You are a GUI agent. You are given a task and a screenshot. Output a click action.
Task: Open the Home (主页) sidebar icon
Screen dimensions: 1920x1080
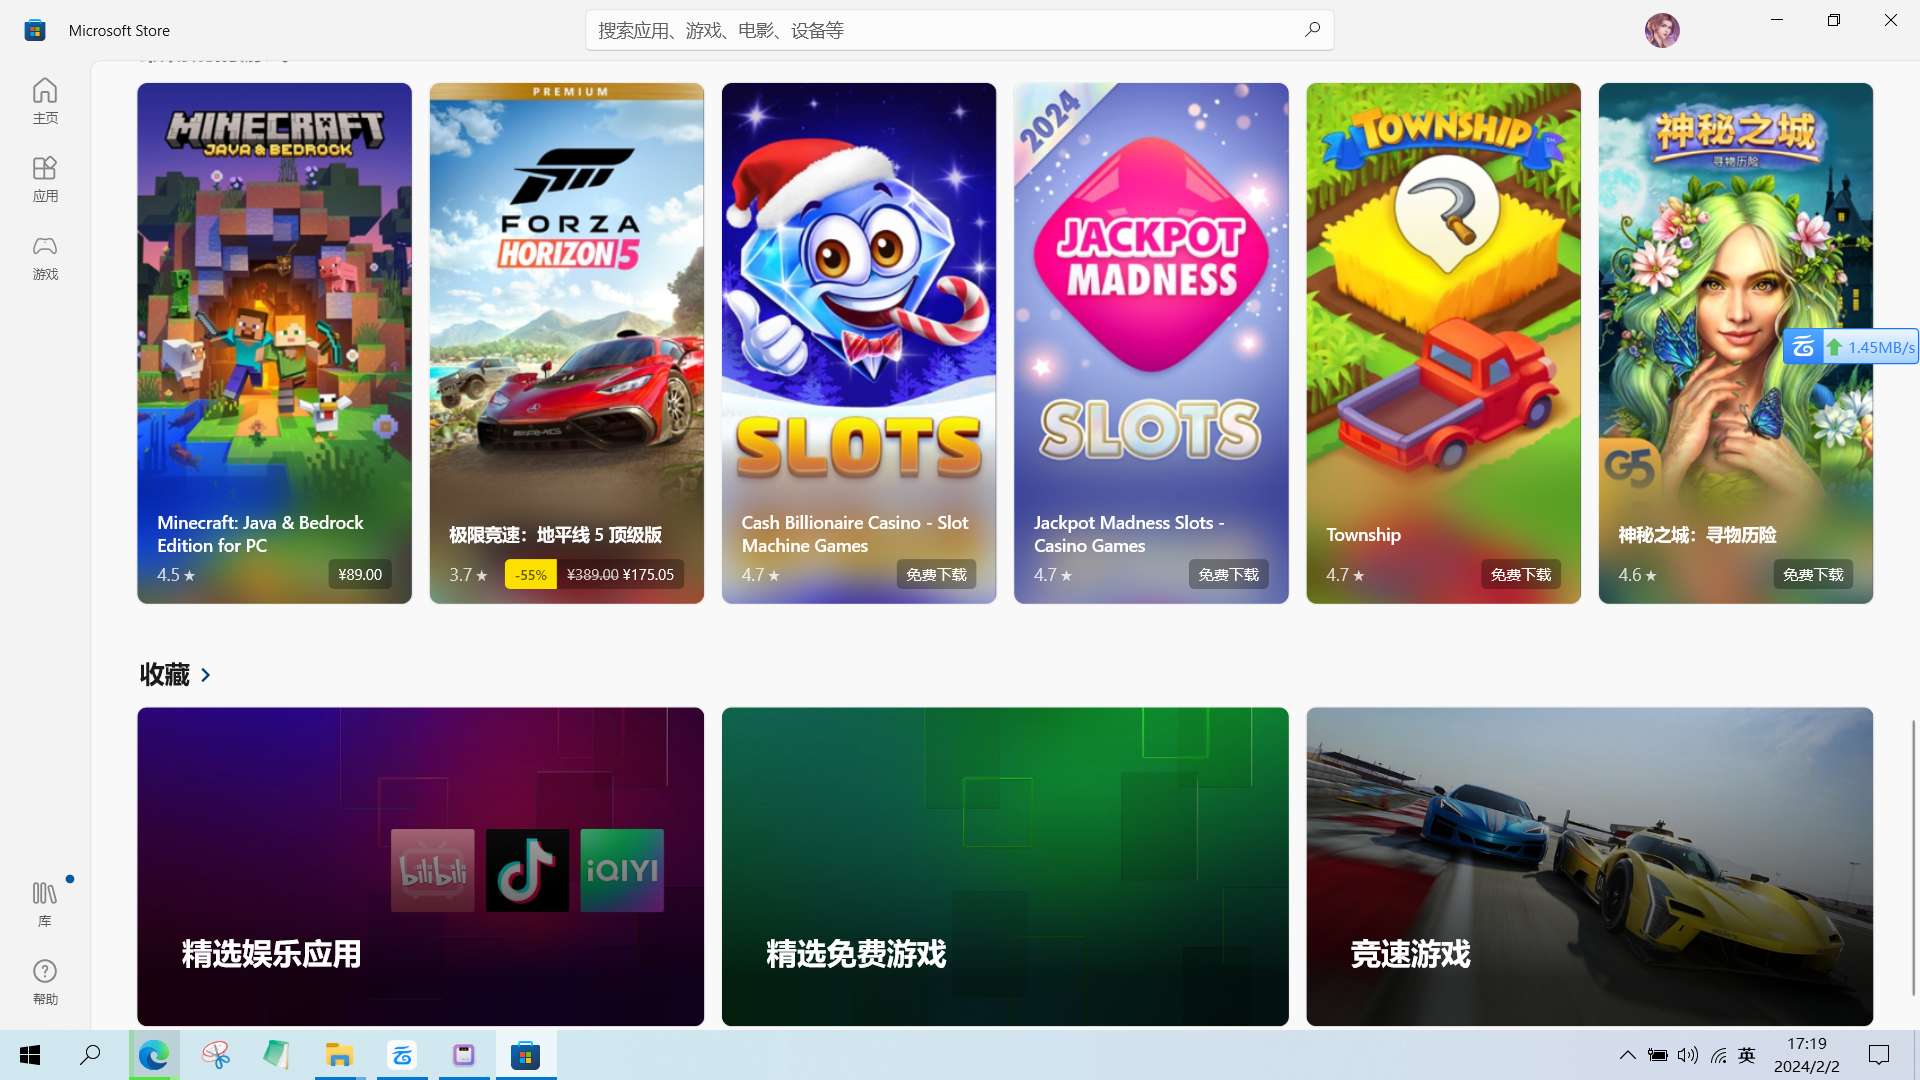point(45,101)
